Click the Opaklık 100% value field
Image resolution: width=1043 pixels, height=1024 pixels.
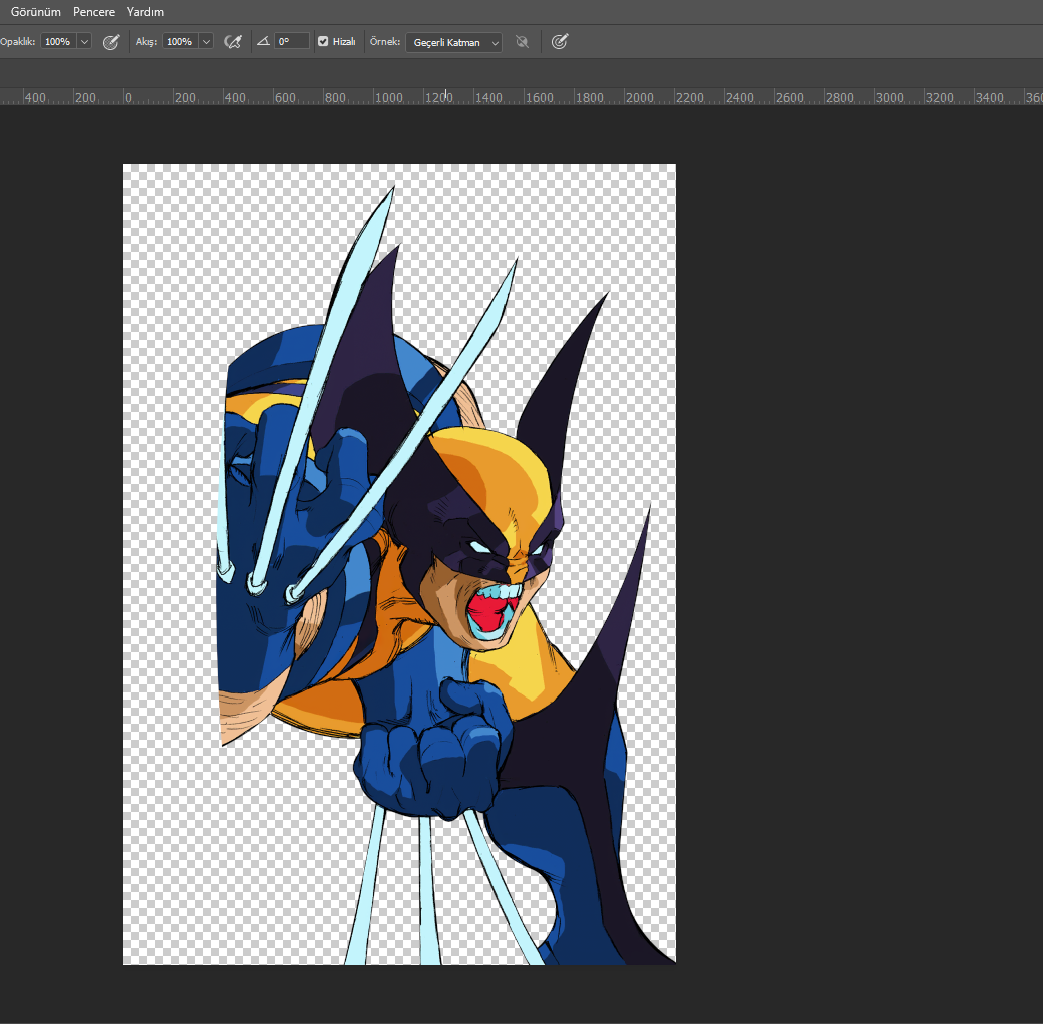58,41
